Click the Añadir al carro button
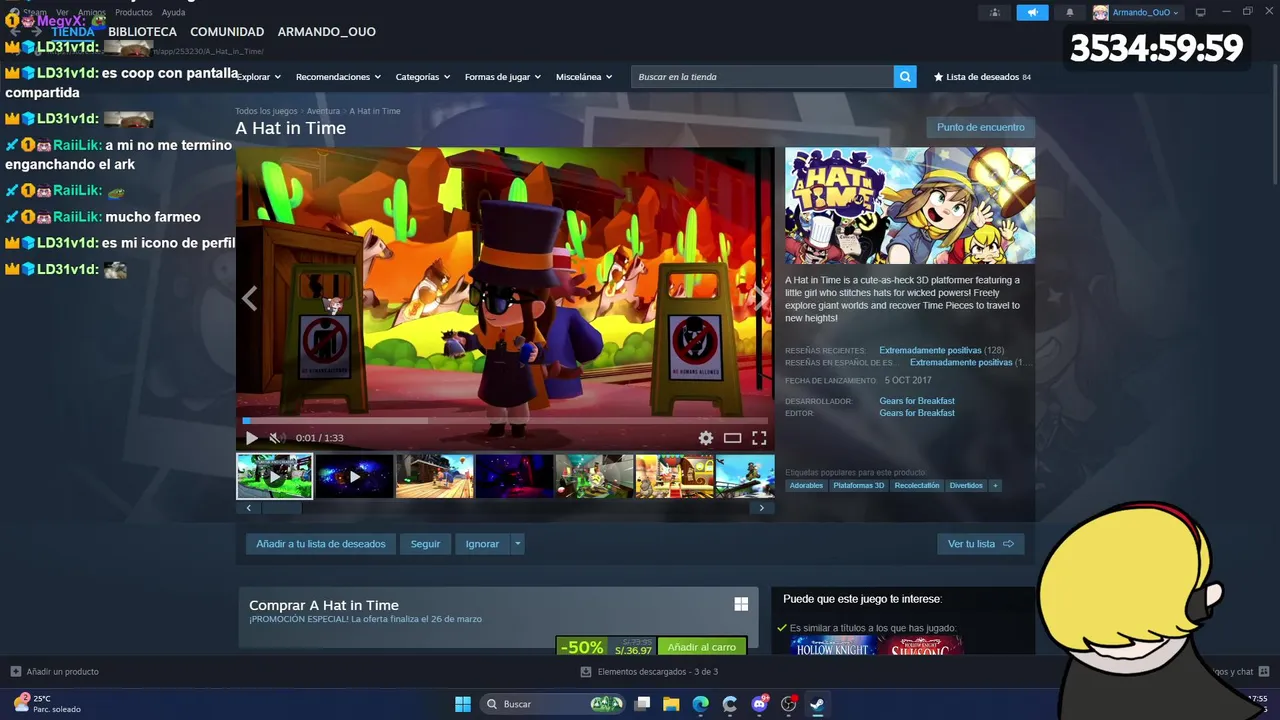The height and width of the screenshot is (720, 1280). pyautogui.click(x=702, y=647)
